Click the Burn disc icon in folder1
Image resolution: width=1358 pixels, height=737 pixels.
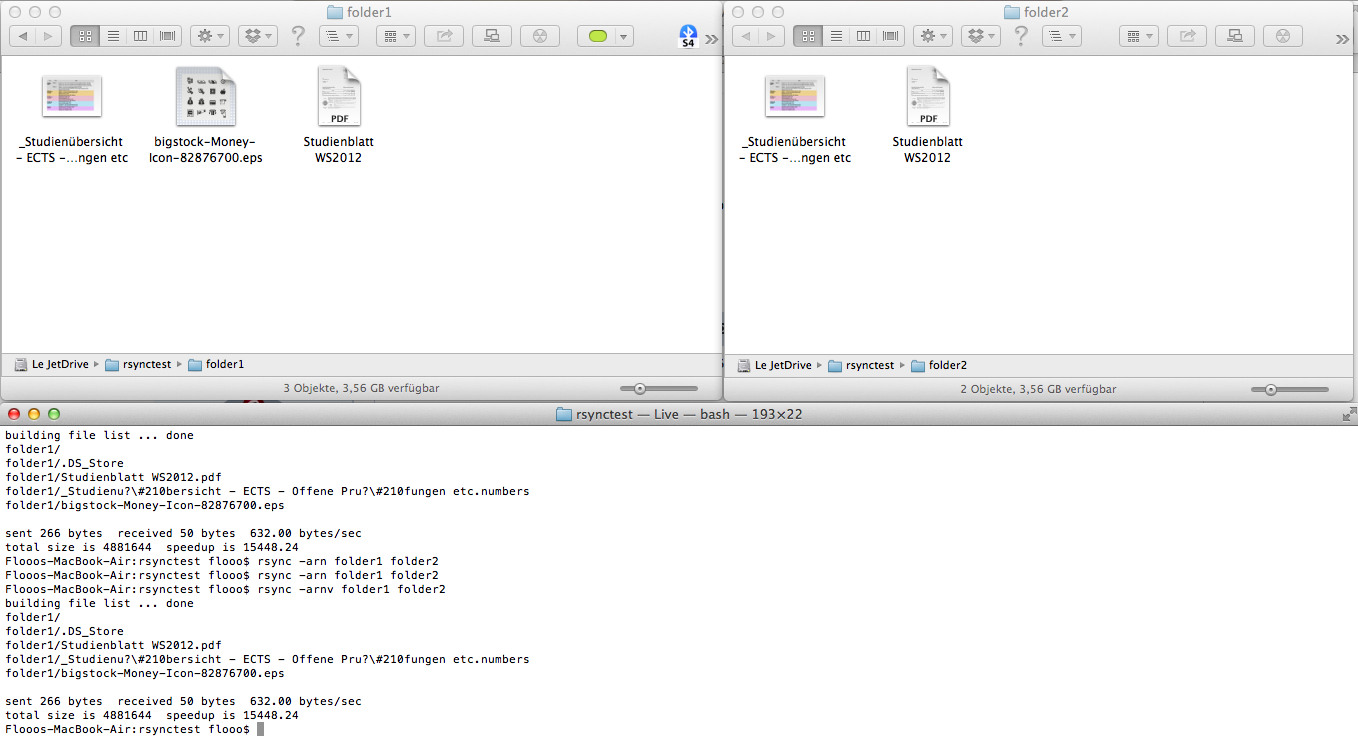540,36
